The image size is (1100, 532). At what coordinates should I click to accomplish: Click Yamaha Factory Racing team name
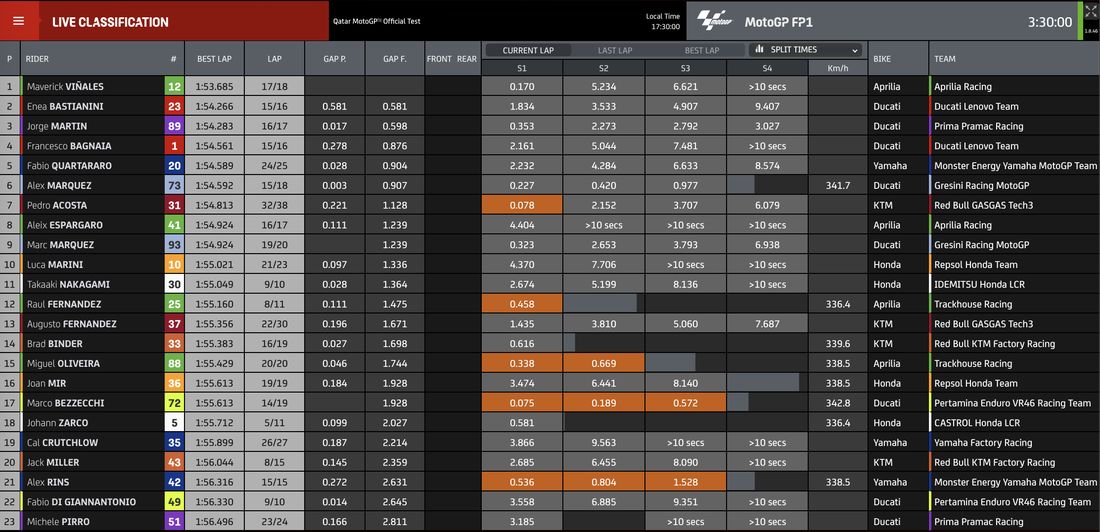(983, 443)
